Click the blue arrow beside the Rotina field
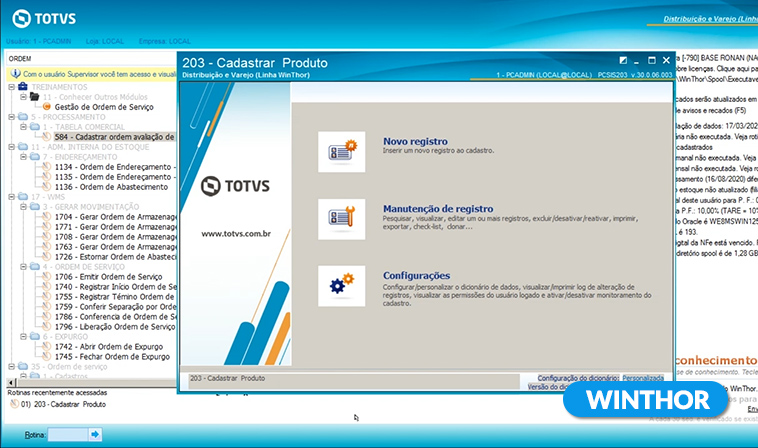Image resolution: width=758 pixels, height=448 pixels. pyautogui.click(x=95, y=435)
